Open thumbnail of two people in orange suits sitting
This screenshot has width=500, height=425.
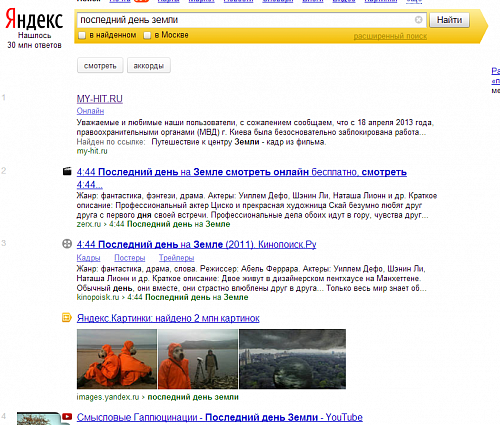pos(117,359)
